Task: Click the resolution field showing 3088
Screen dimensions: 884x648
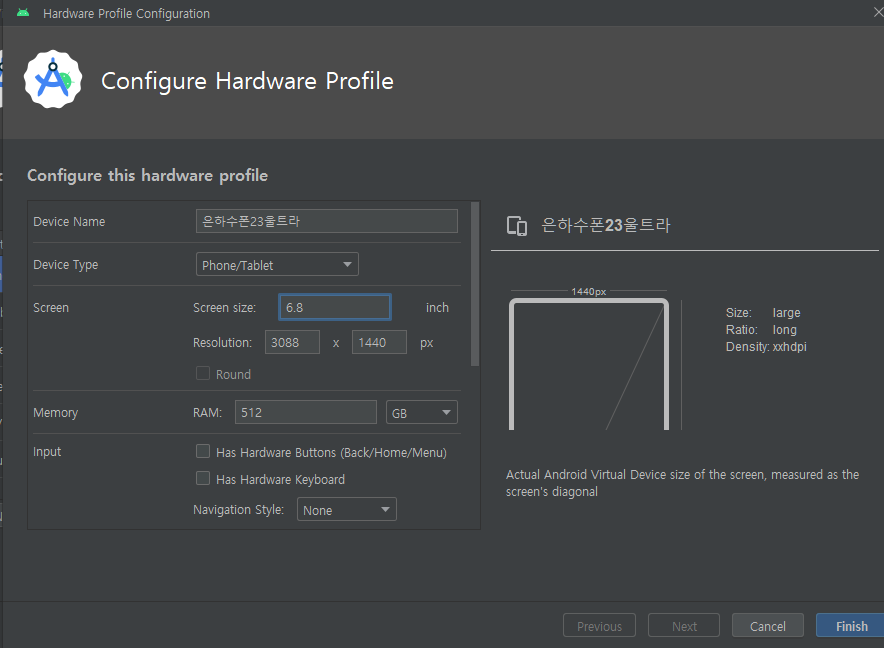Action: pos(292,342)
